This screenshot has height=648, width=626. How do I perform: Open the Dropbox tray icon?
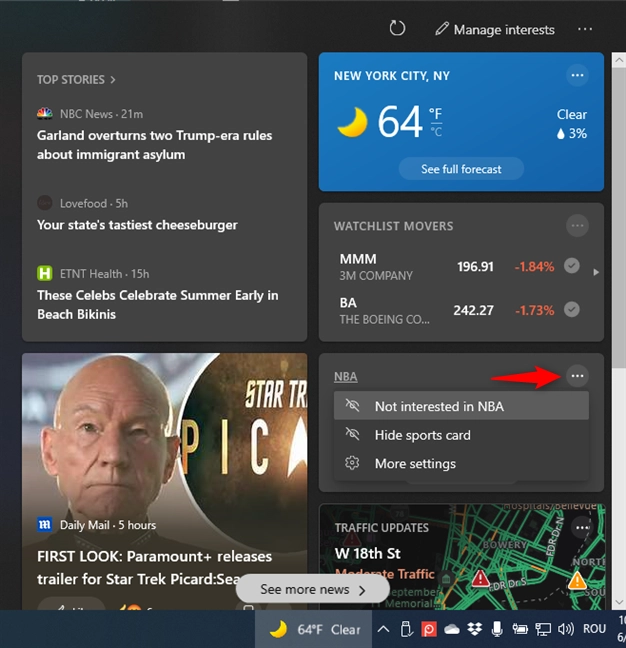[474, 629]
